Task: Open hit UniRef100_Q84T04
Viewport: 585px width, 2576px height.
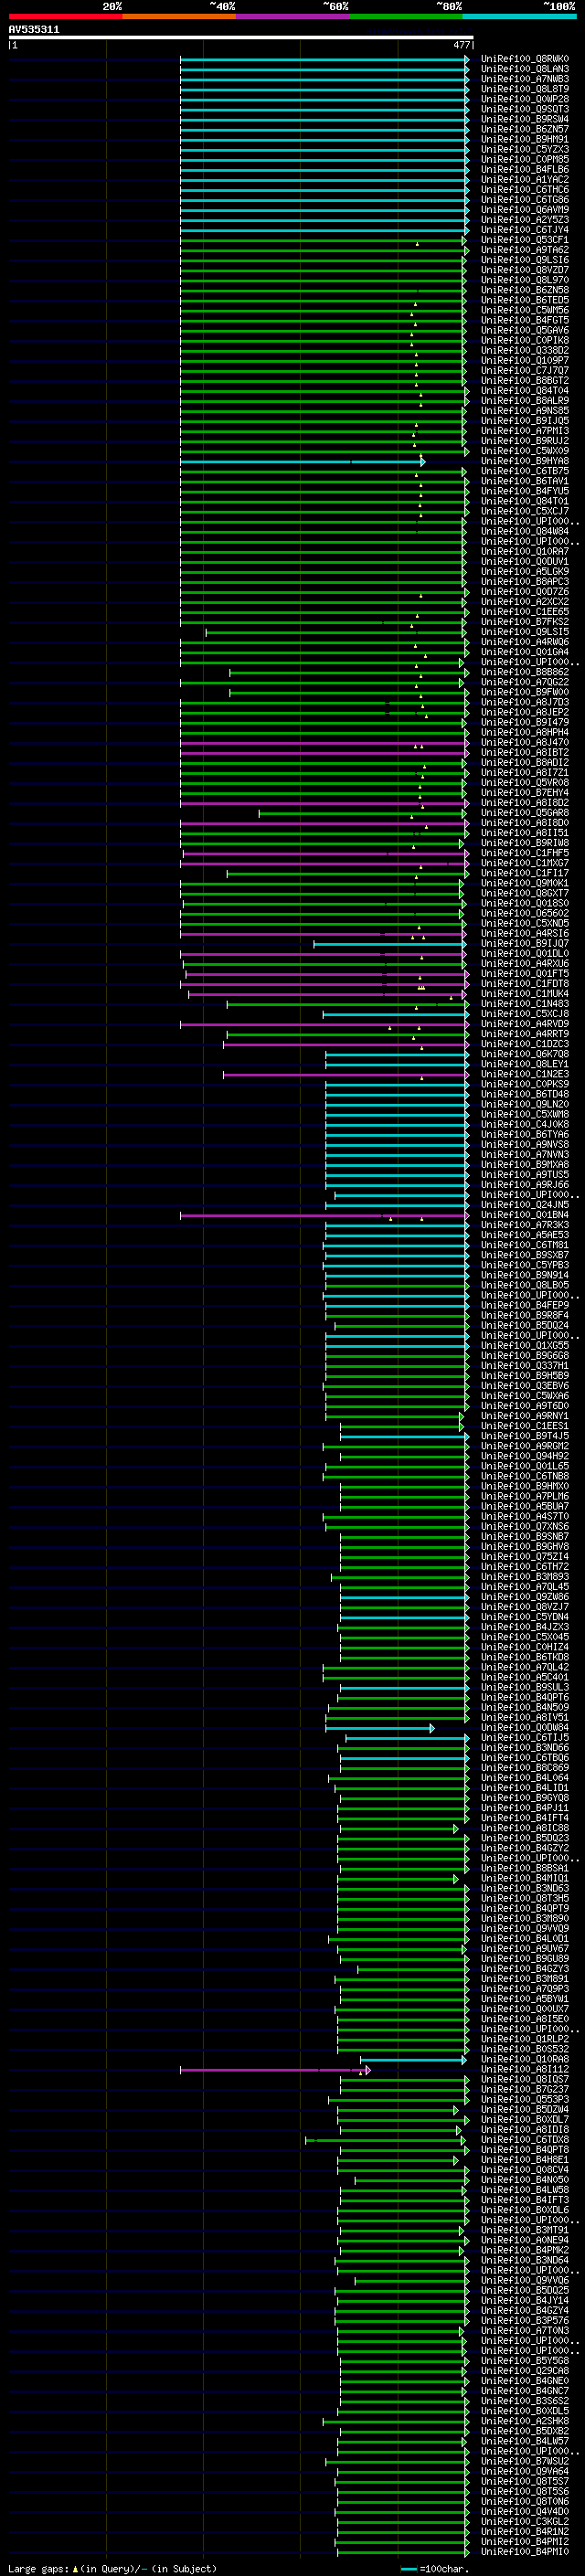Action: (524, 391)
